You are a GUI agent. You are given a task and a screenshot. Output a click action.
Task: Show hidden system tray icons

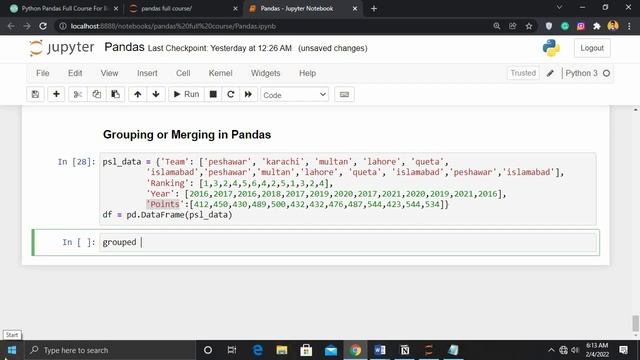tap(551, 350)
